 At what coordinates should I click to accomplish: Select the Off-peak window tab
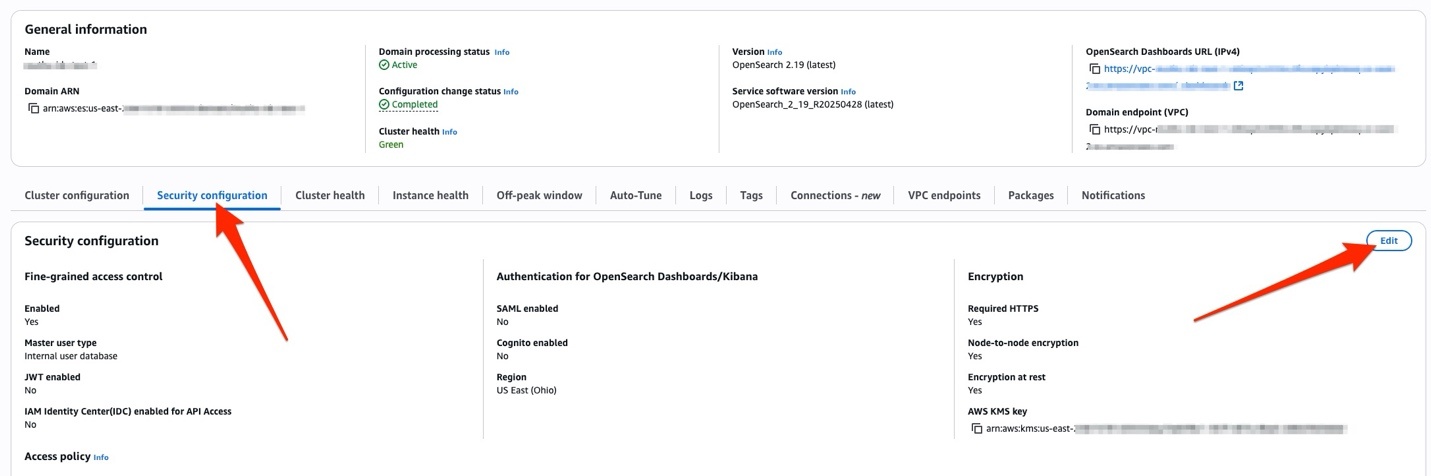point(539,196)
